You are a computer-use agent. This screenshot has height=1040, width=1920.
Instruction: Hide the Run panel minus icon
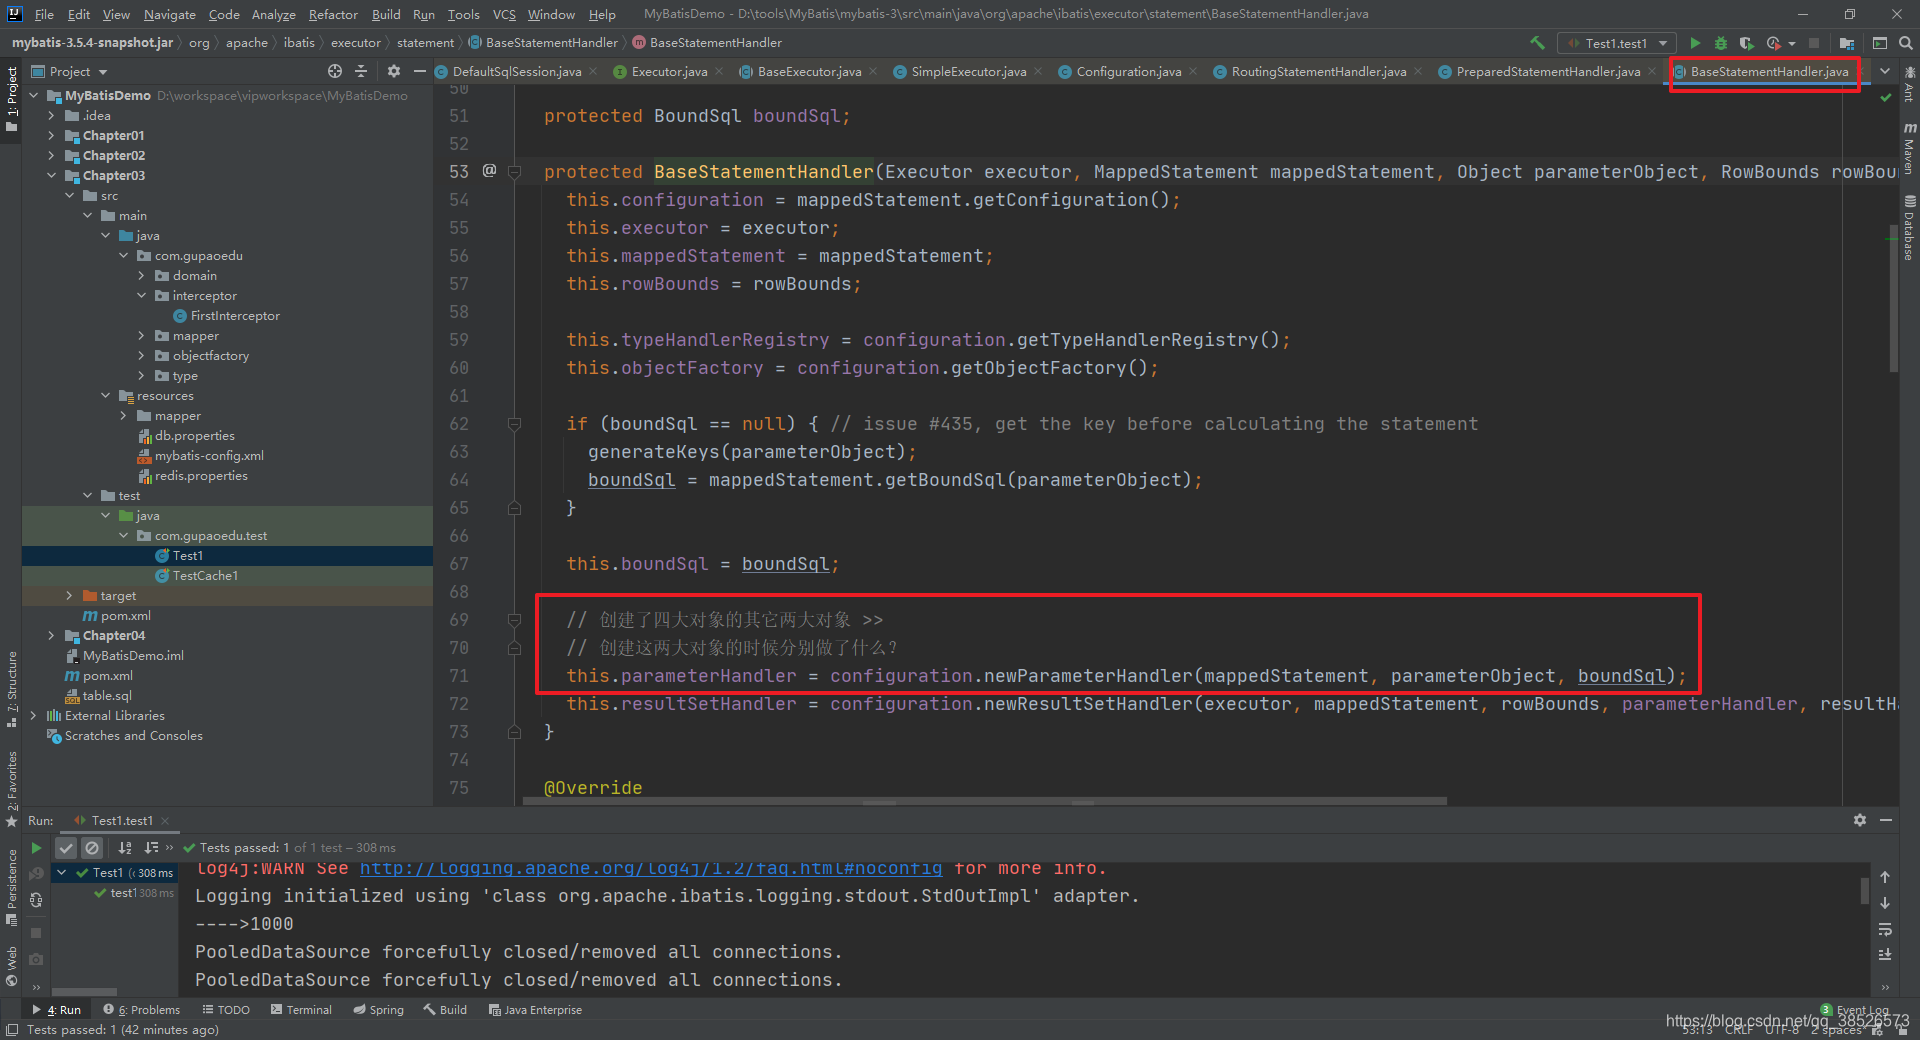(x=1886, y=820)
